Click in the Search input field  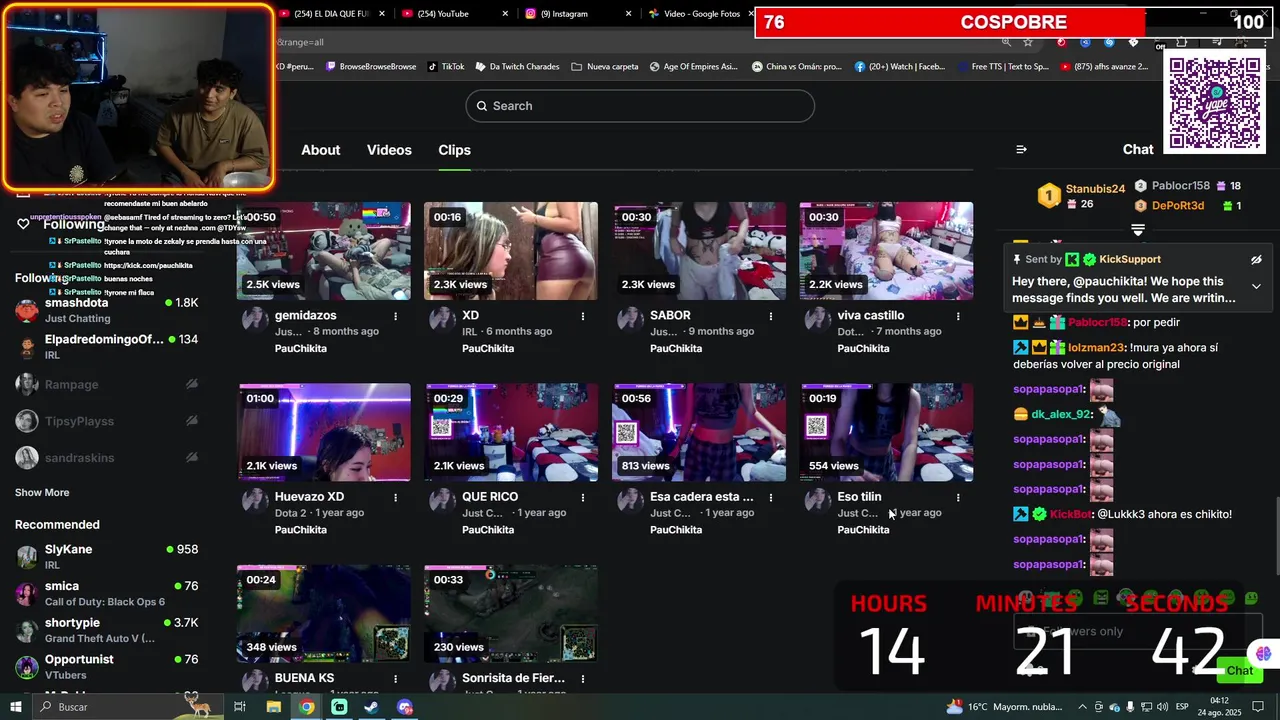(x=640, y=106)
